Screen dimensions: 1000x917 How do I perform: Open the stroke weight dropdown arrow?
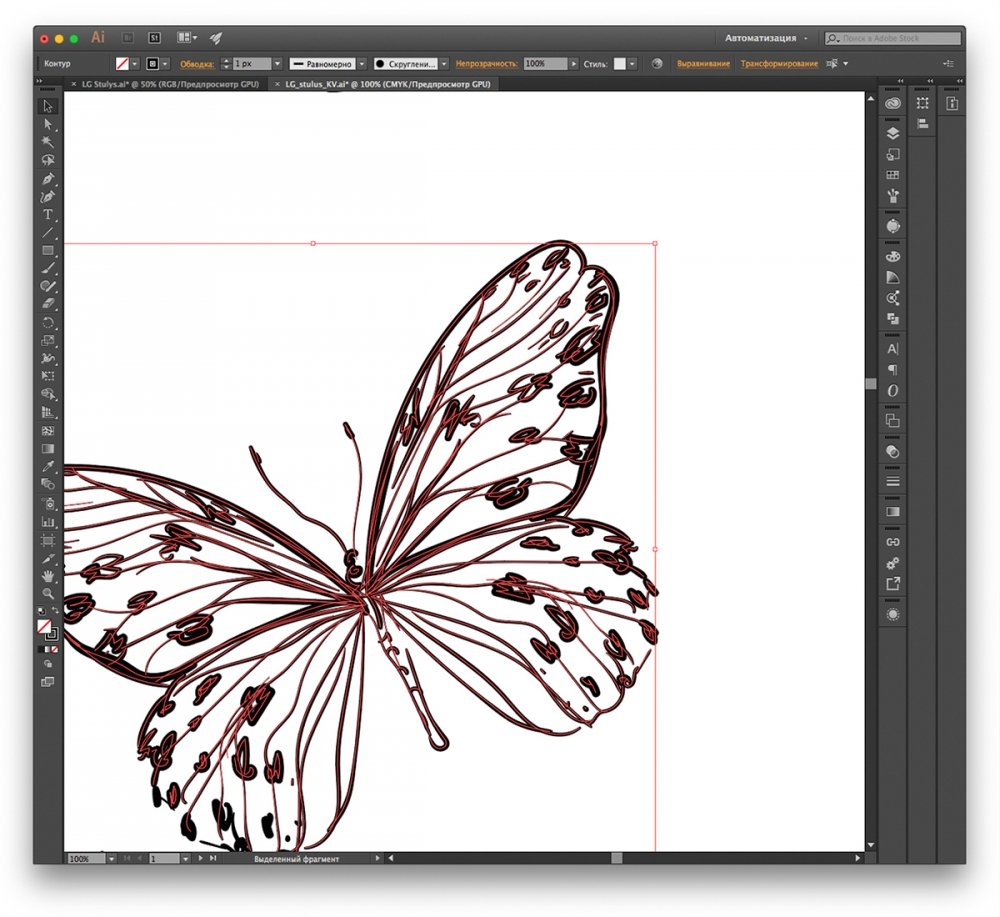point(277,64)
